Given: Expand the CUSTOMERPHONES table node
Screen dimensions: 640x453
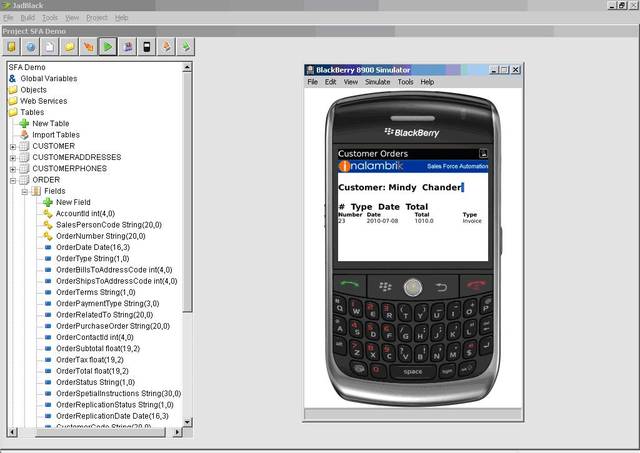Looking at the screenshot, I should tap(13, 169).
